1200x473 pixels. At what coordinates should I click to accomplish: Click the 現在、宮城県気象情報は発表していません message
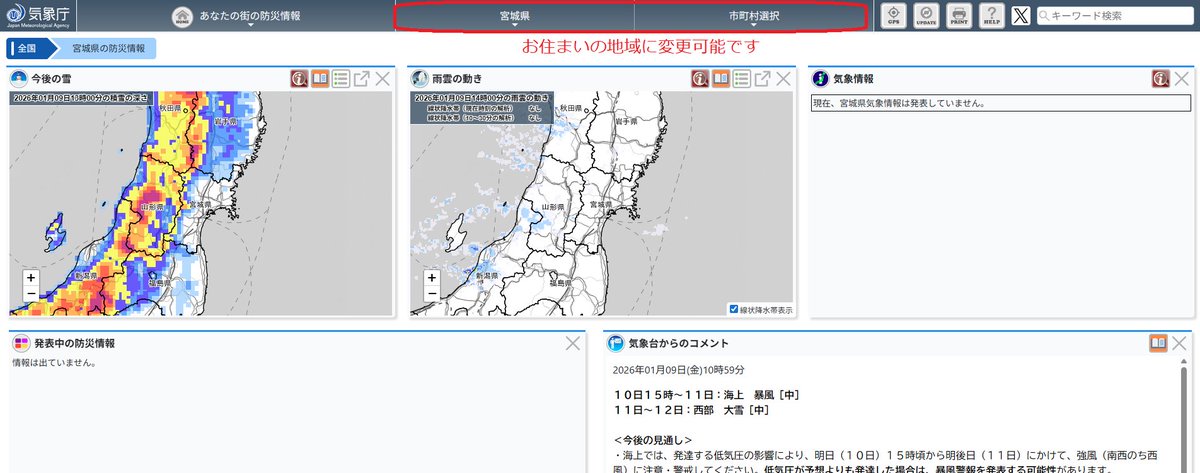[900, 103]
